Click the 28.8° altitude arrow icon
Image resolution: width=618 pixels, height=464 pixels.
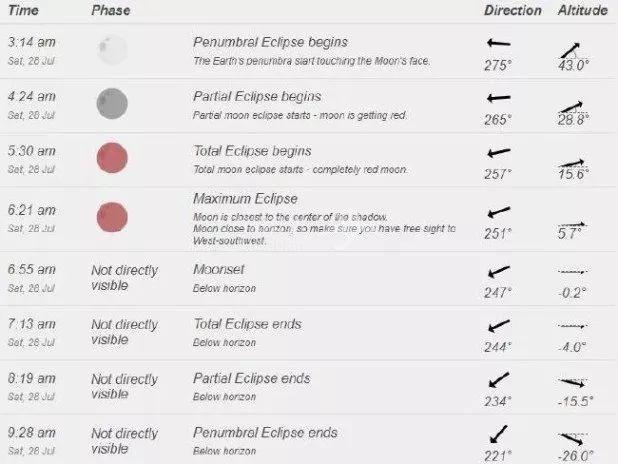click(x=571, y=107)
